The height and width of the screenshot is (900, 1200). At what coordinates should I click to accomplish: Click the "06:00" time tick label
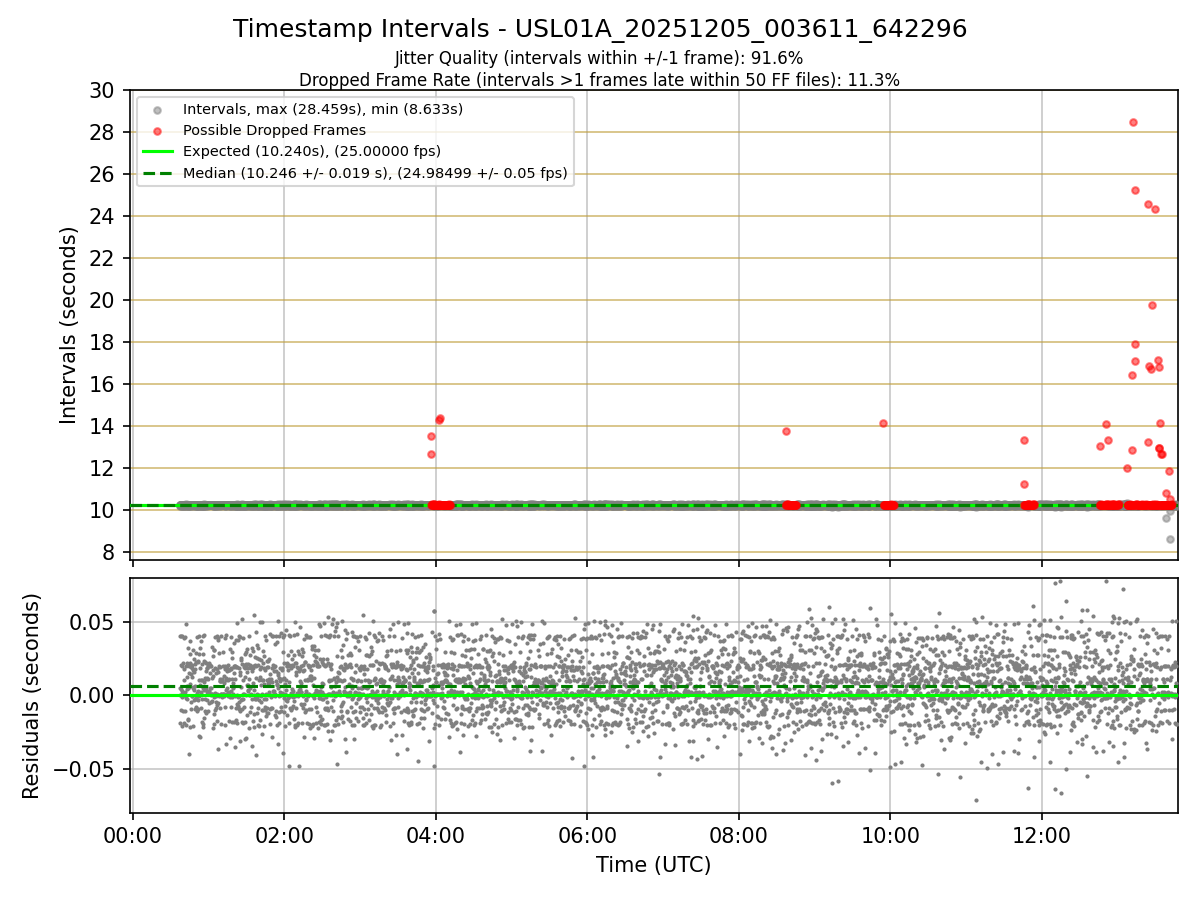tap(587, 836)
